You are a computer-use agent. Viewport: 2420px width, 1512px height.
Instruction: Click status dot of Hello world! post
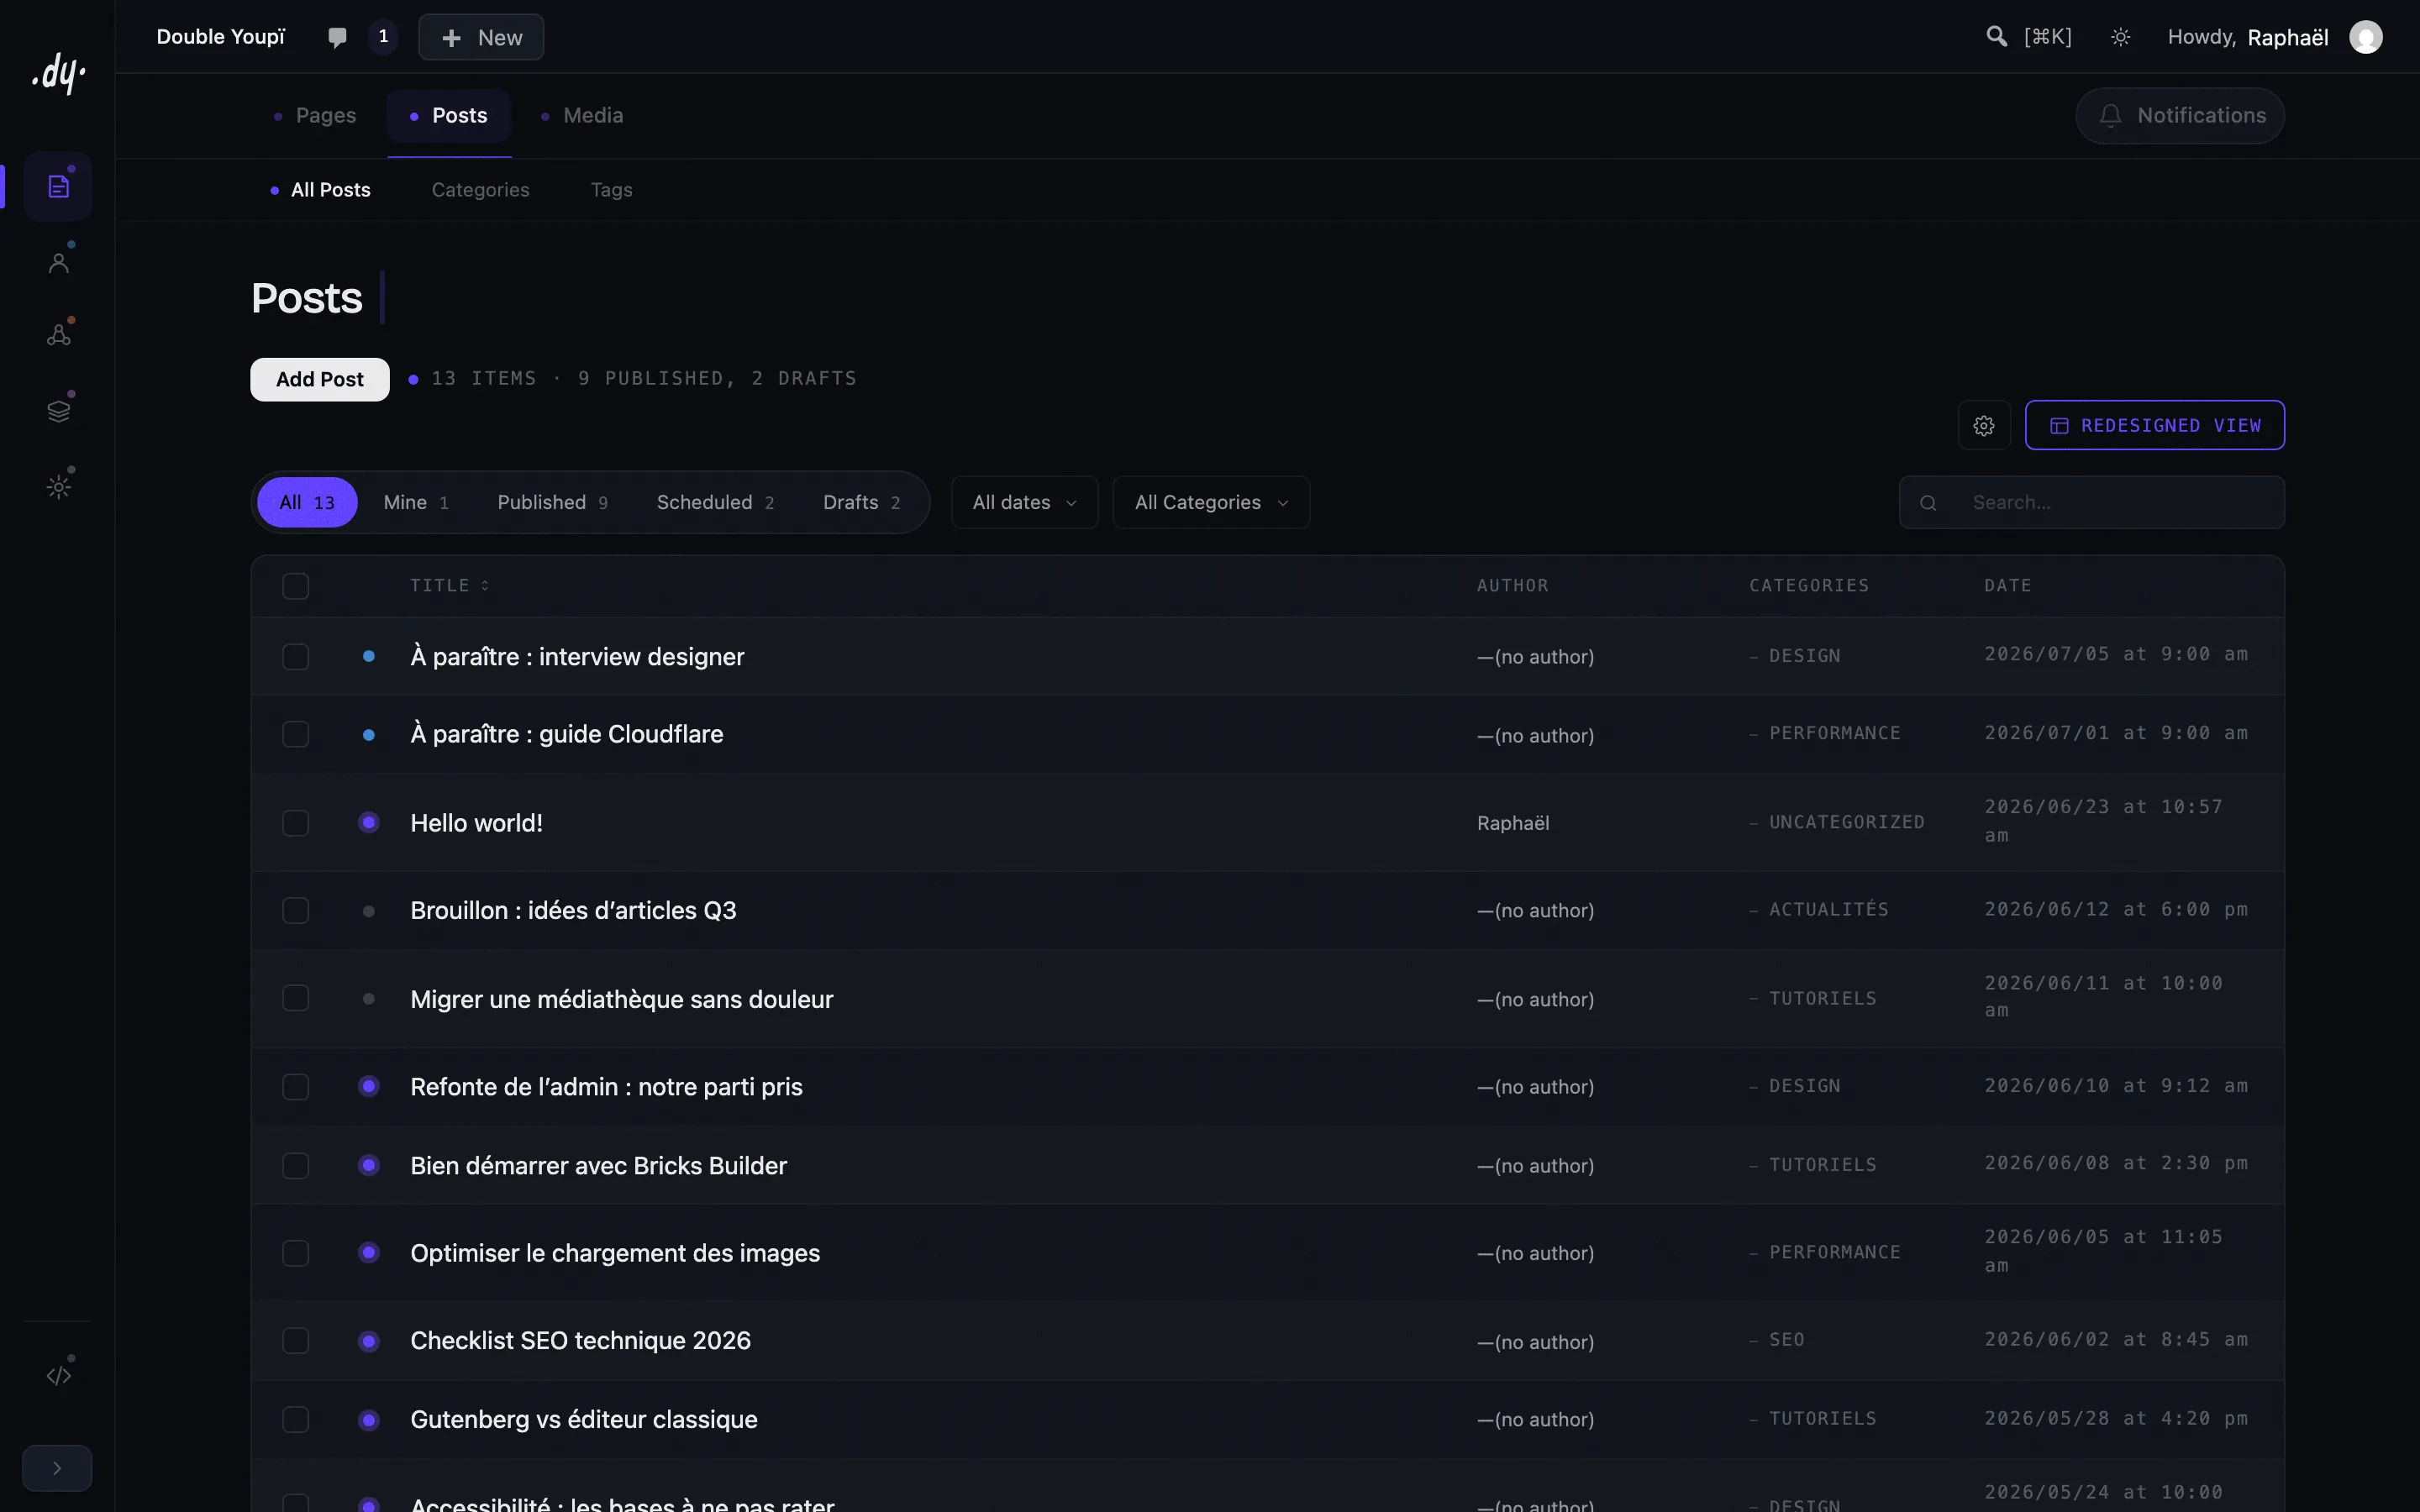coord(369,822)
